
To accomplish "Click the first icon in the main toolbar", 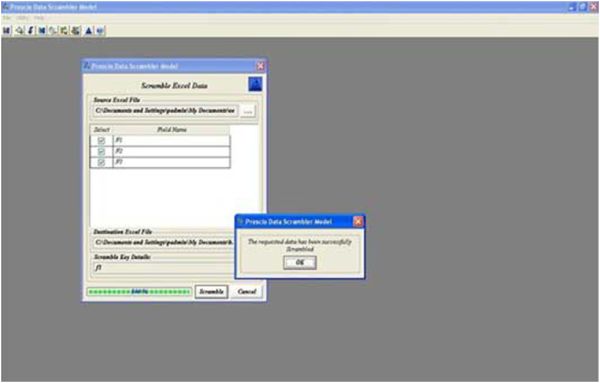I will point(7,31).
